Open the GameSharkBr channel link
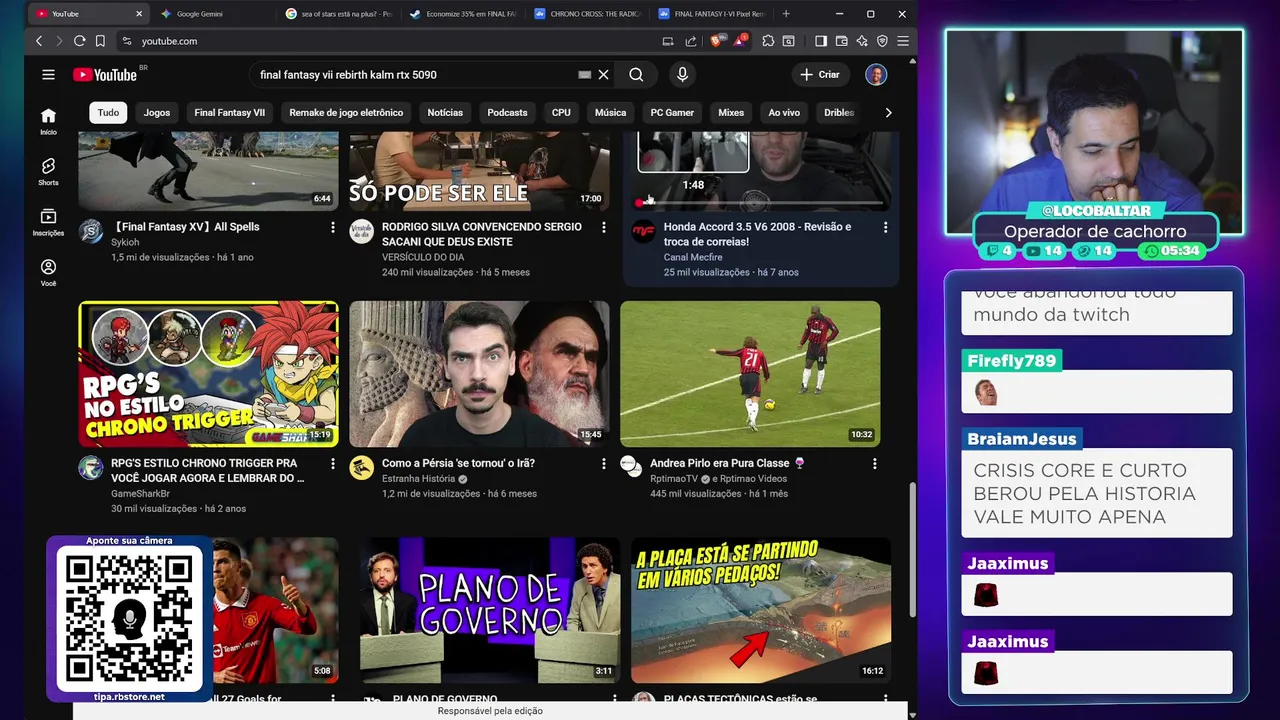 [140, 494]
